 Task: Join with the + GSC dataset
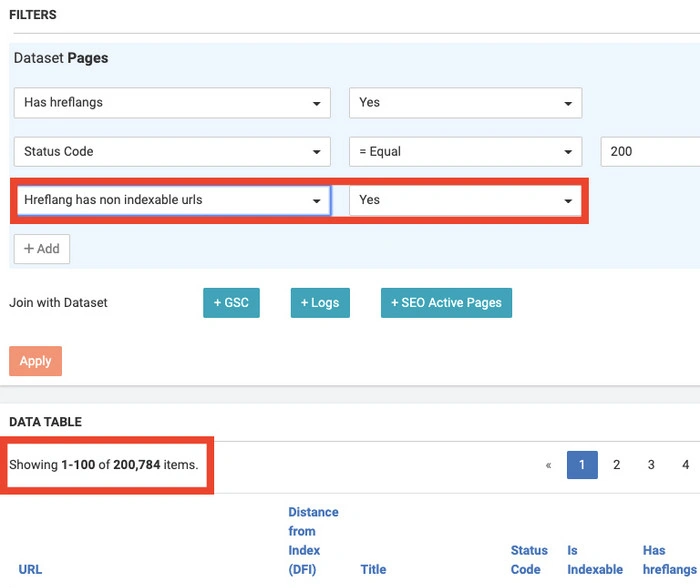[231, 303]
